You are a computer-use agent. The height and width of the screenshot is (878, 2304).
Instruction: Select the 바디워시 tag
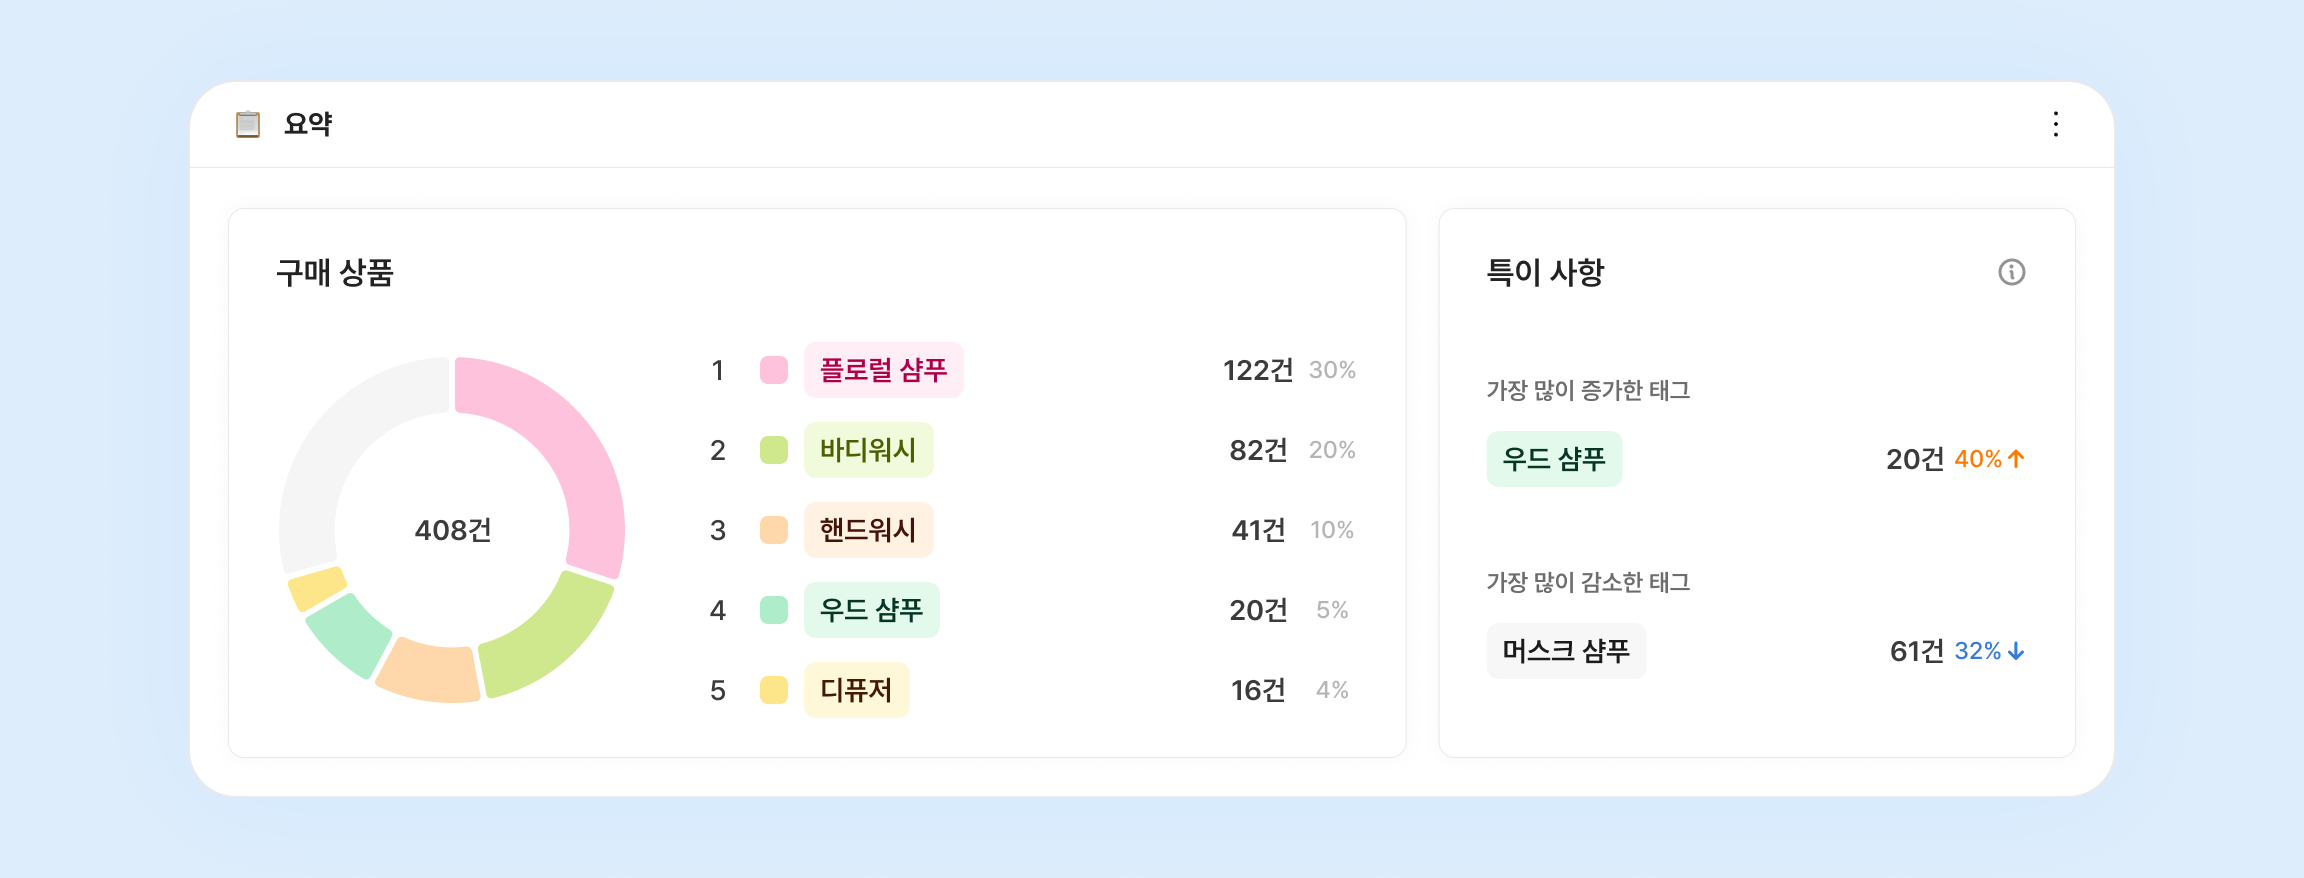(x=868, y=450)
